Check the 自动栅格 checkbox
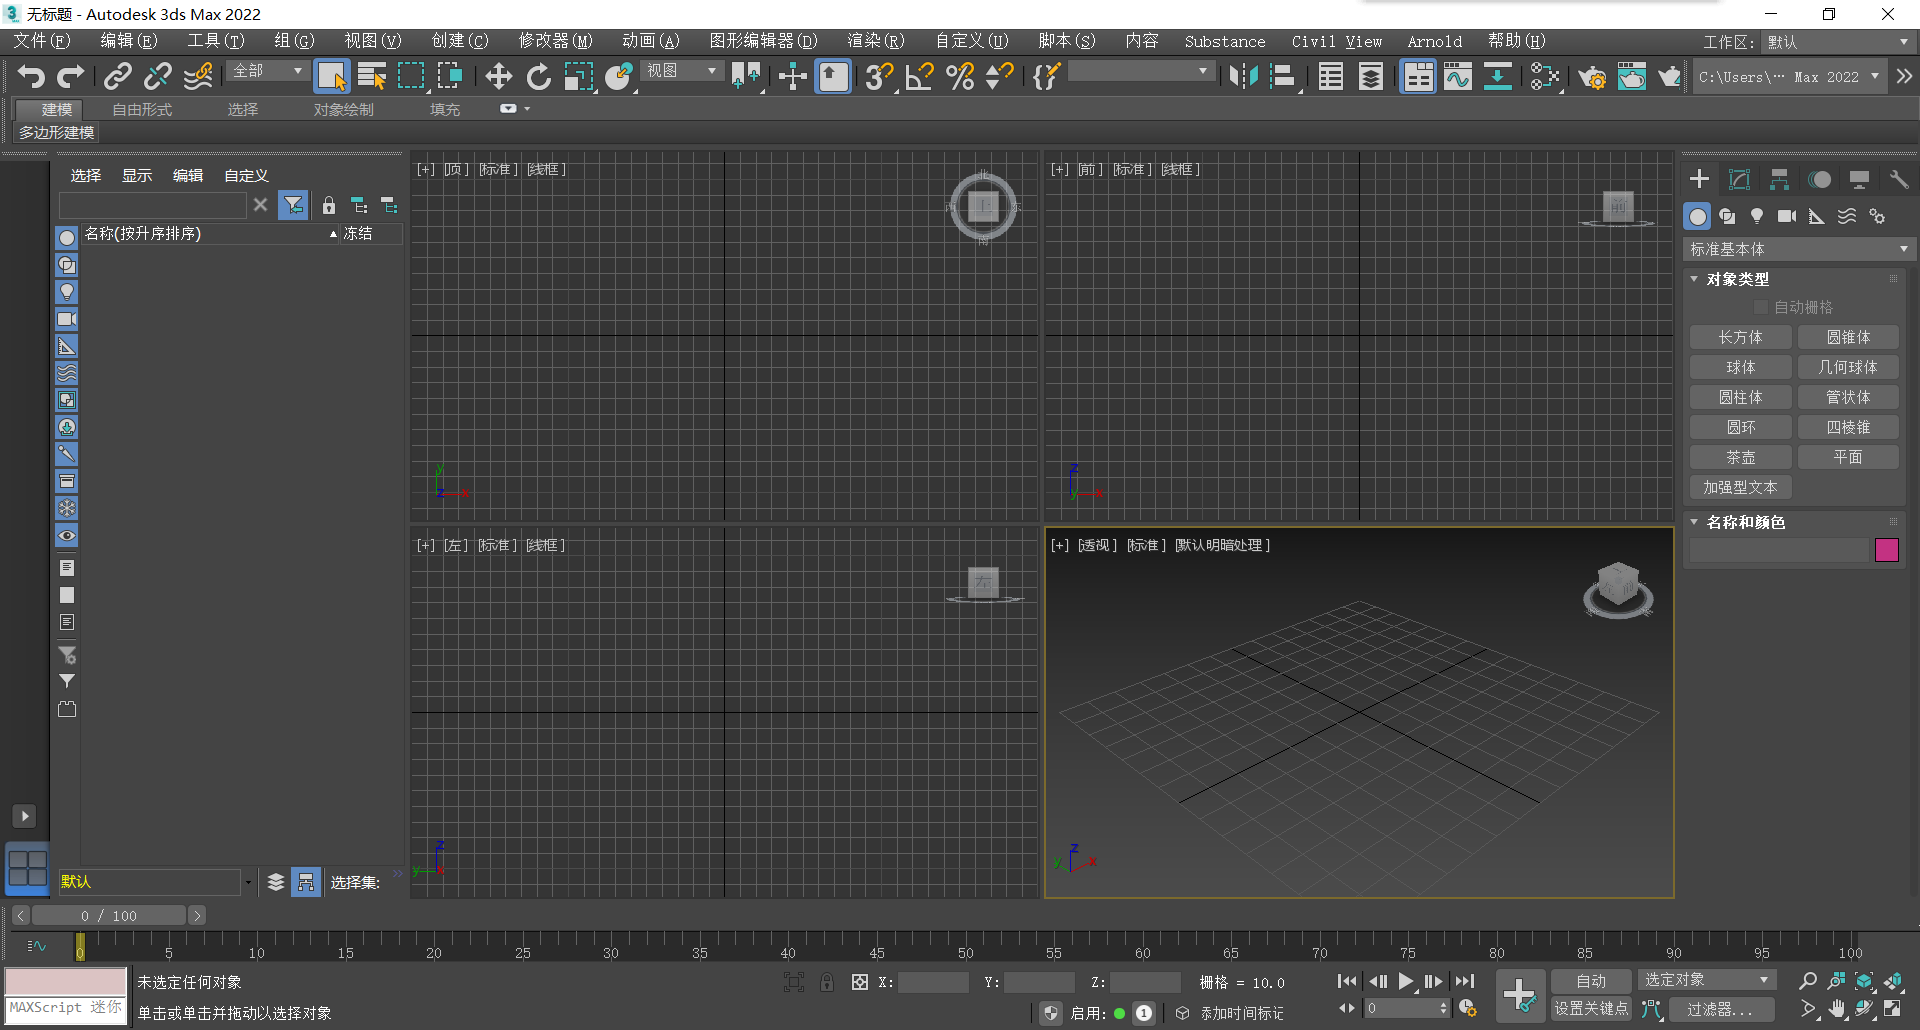The height and width of the screenshot is (1030, 1920). pos(1761,307)
